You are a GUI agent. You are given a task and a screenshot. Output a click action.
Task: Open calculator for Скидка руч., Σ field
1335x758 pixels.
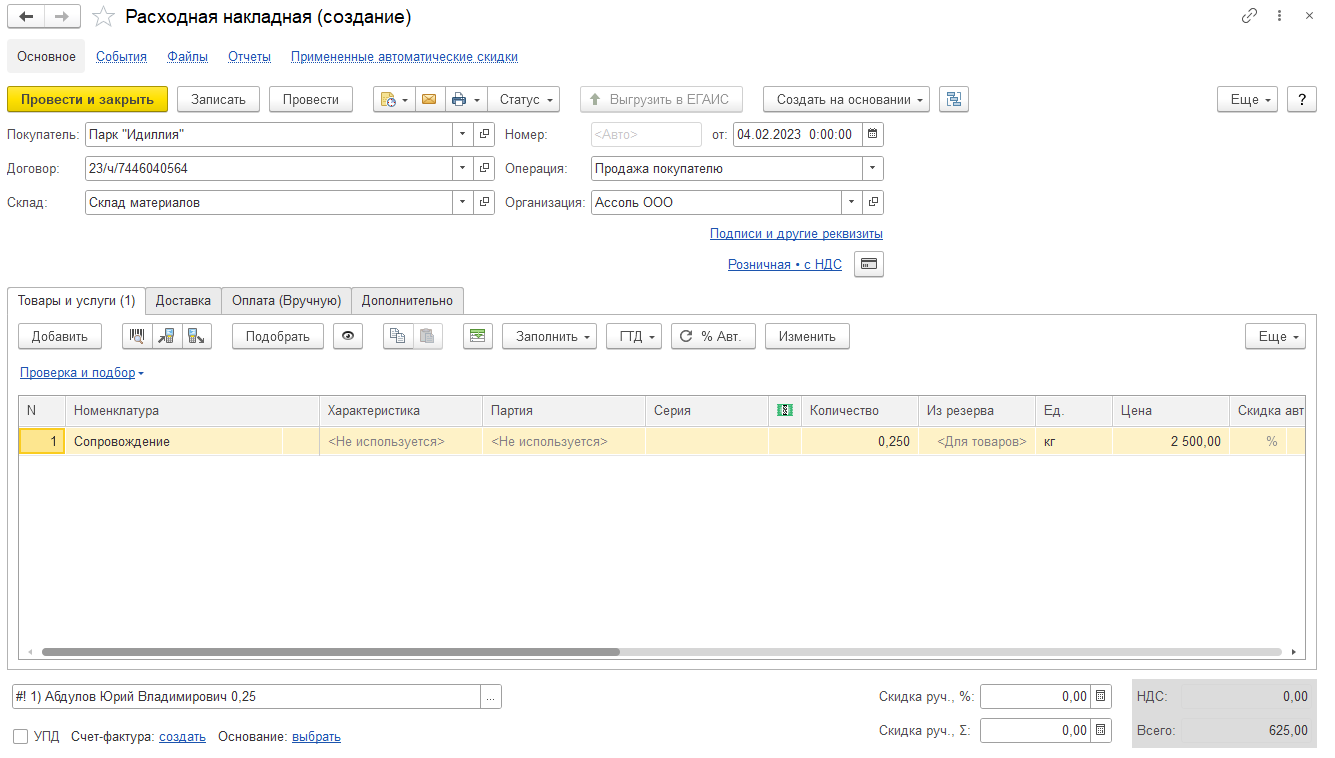coord(1100,730)
